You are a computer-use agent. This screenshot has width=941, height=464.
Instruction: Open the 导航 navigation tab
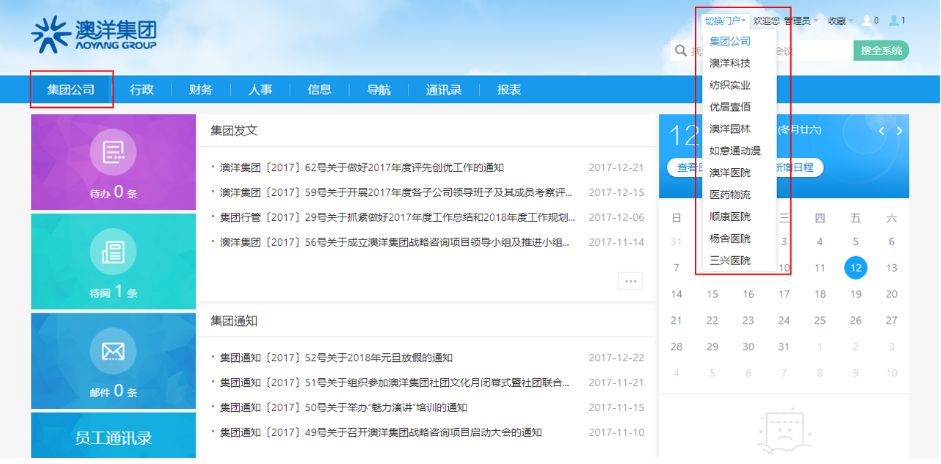pos(379,90)
